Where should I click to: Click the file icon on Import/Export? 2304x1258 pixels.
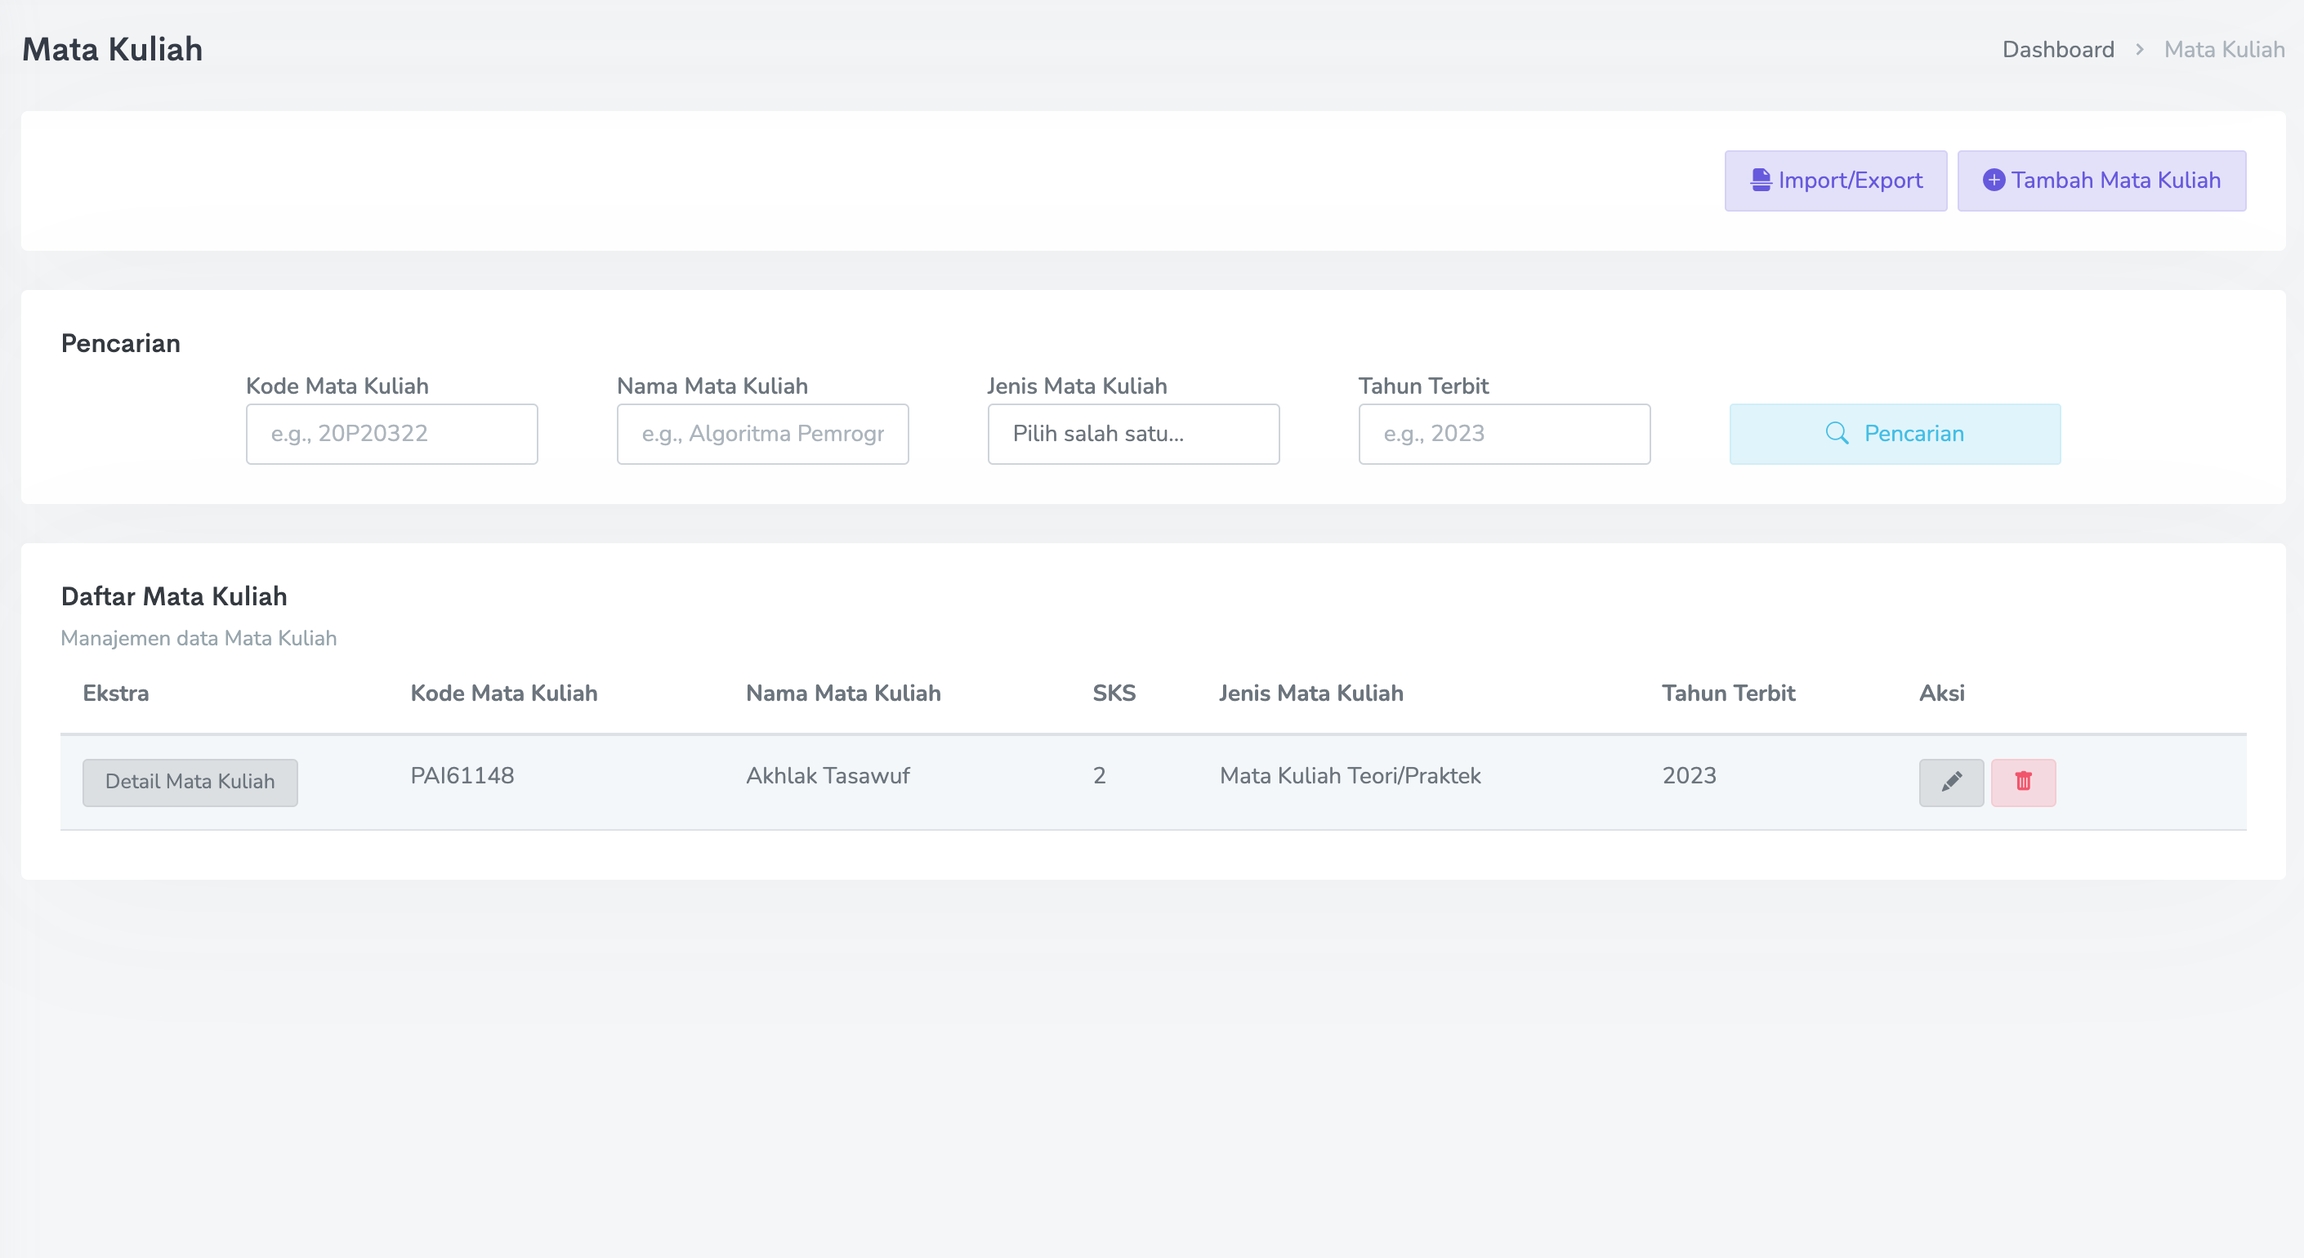click(x=1760, y=180)
